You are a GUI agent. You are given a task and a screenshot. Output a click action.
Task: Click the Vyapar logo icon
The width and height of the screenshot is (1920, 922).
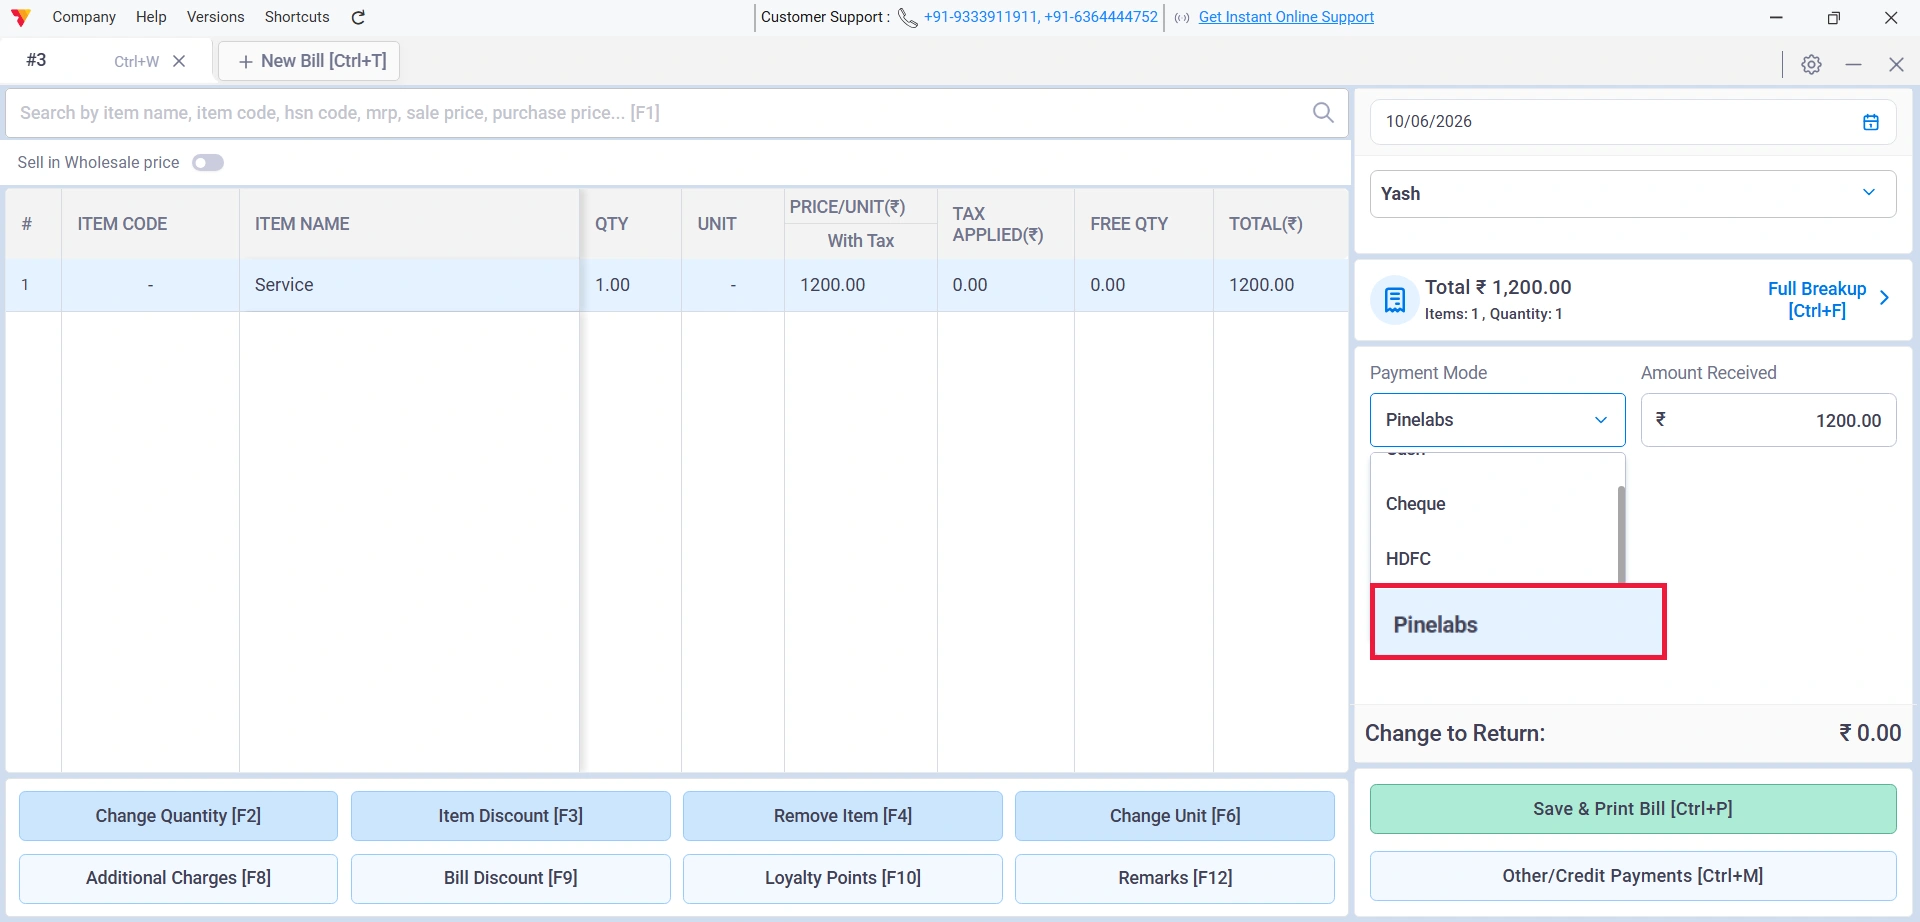click(20, 17)
